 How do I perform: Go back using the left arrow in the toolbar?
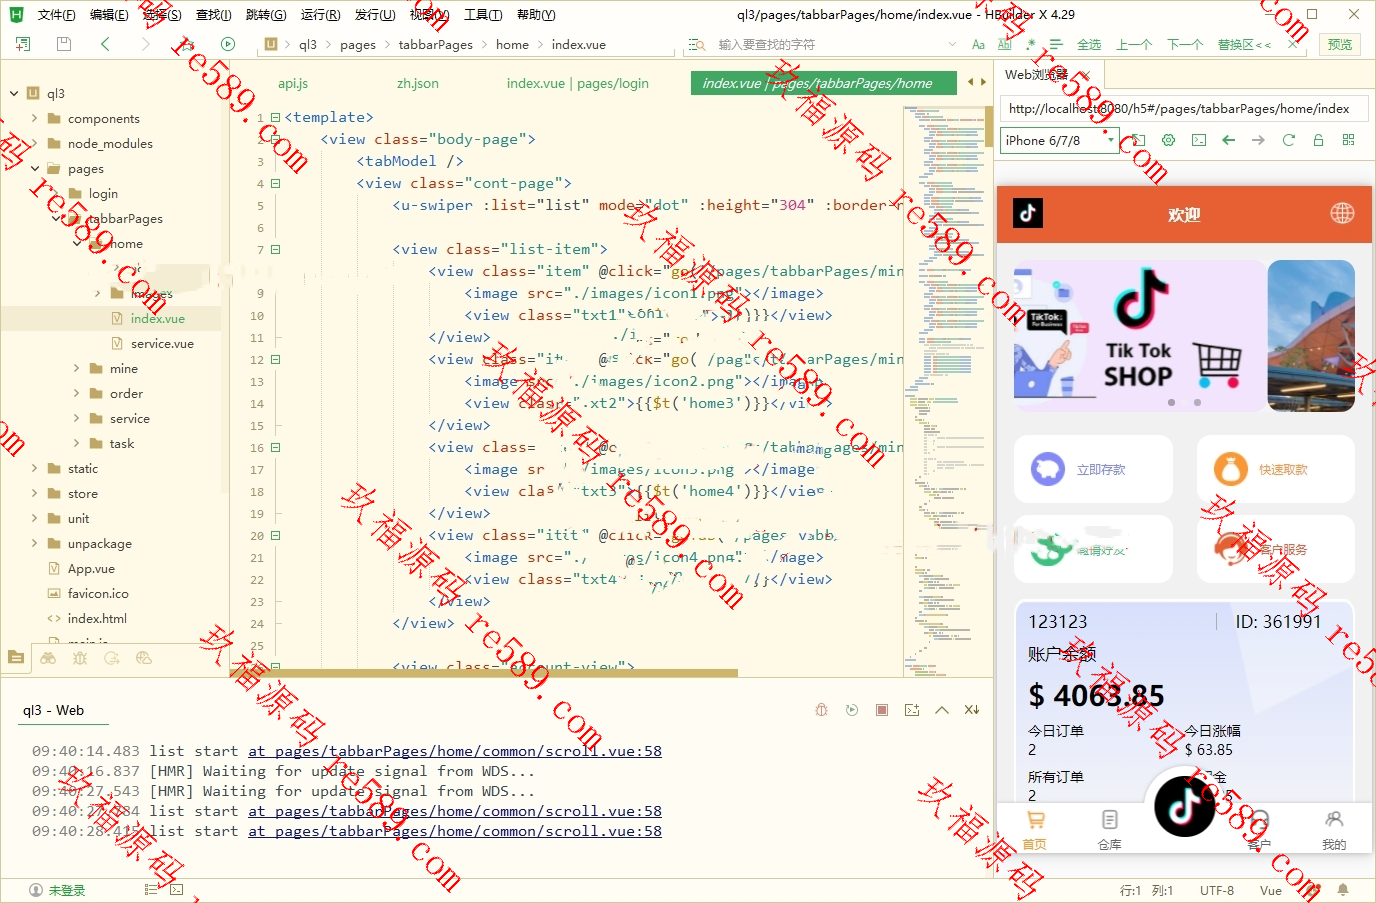click(x=105, y=44)
